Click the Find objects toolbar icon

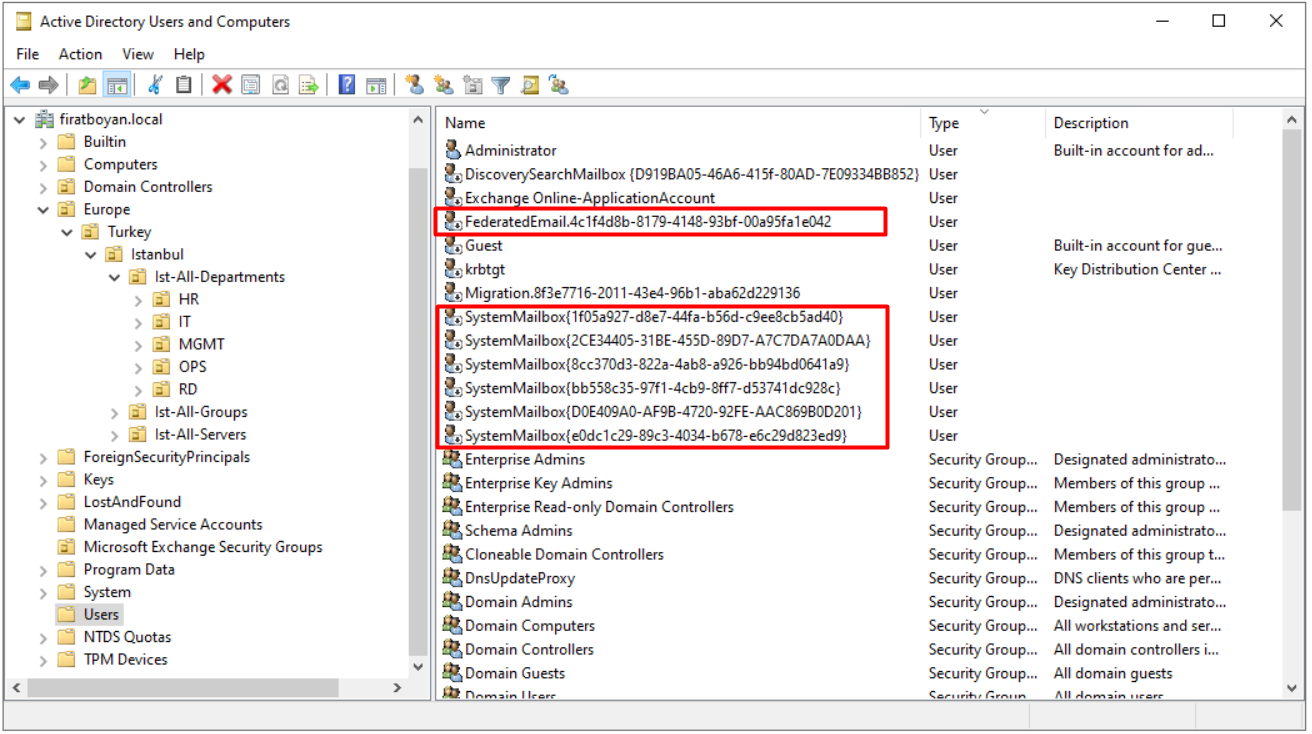(x=530, y=85)
